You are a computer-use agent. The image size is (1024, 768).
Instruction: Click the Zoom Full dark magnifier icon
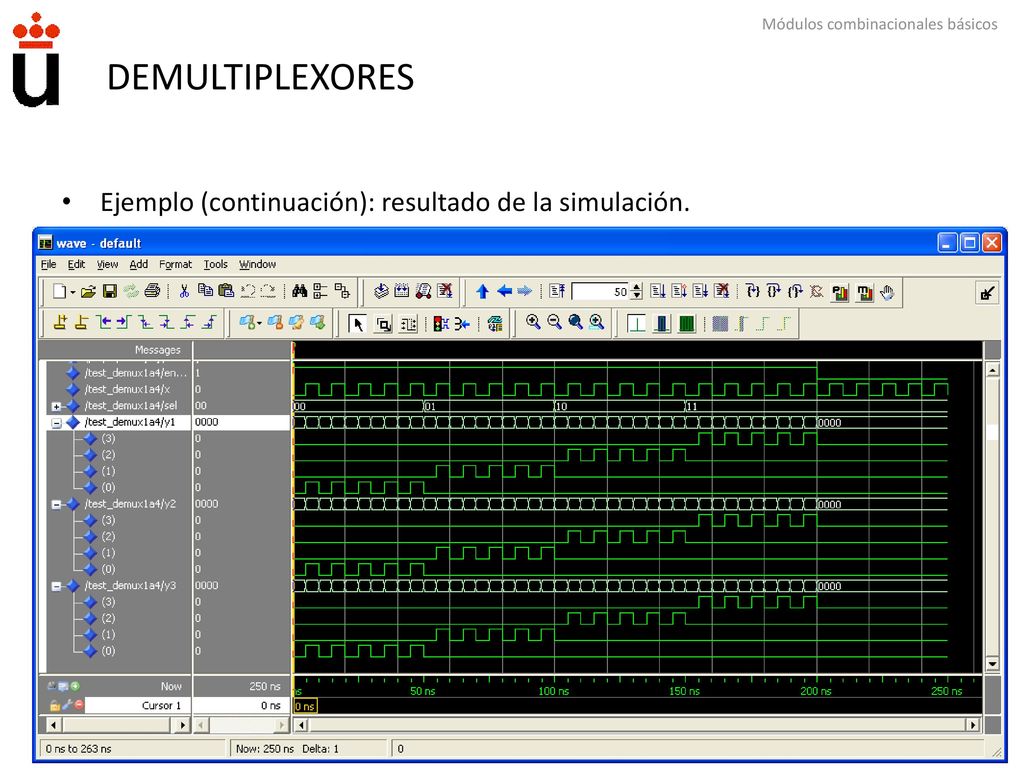[575, 322]
